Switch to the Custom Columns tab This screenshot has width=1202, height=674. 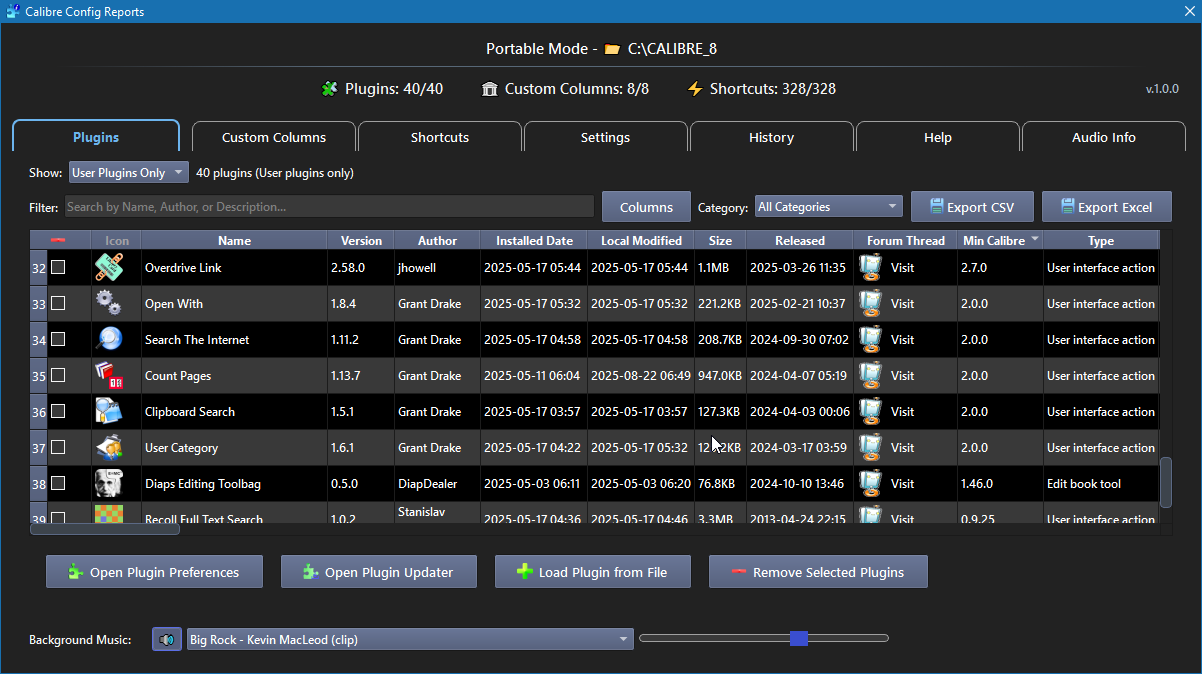[274, 137]
